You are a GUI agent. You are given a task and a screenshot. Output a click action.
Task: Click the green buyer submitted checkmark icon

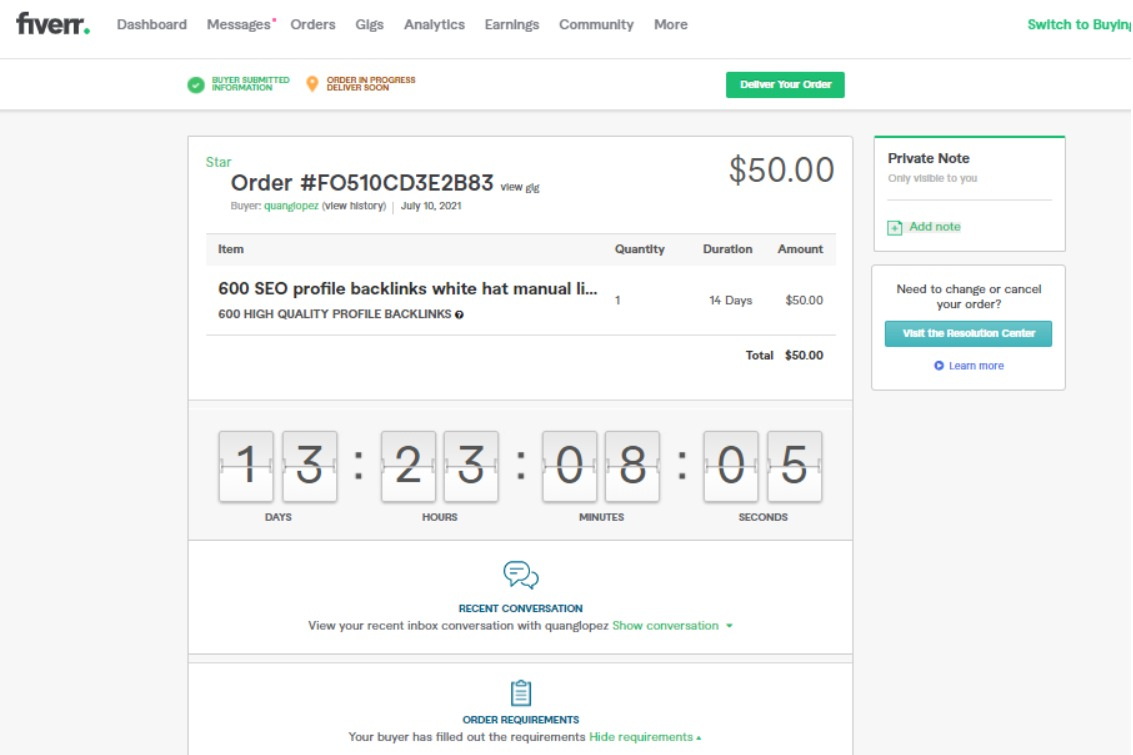coord(196,85)
